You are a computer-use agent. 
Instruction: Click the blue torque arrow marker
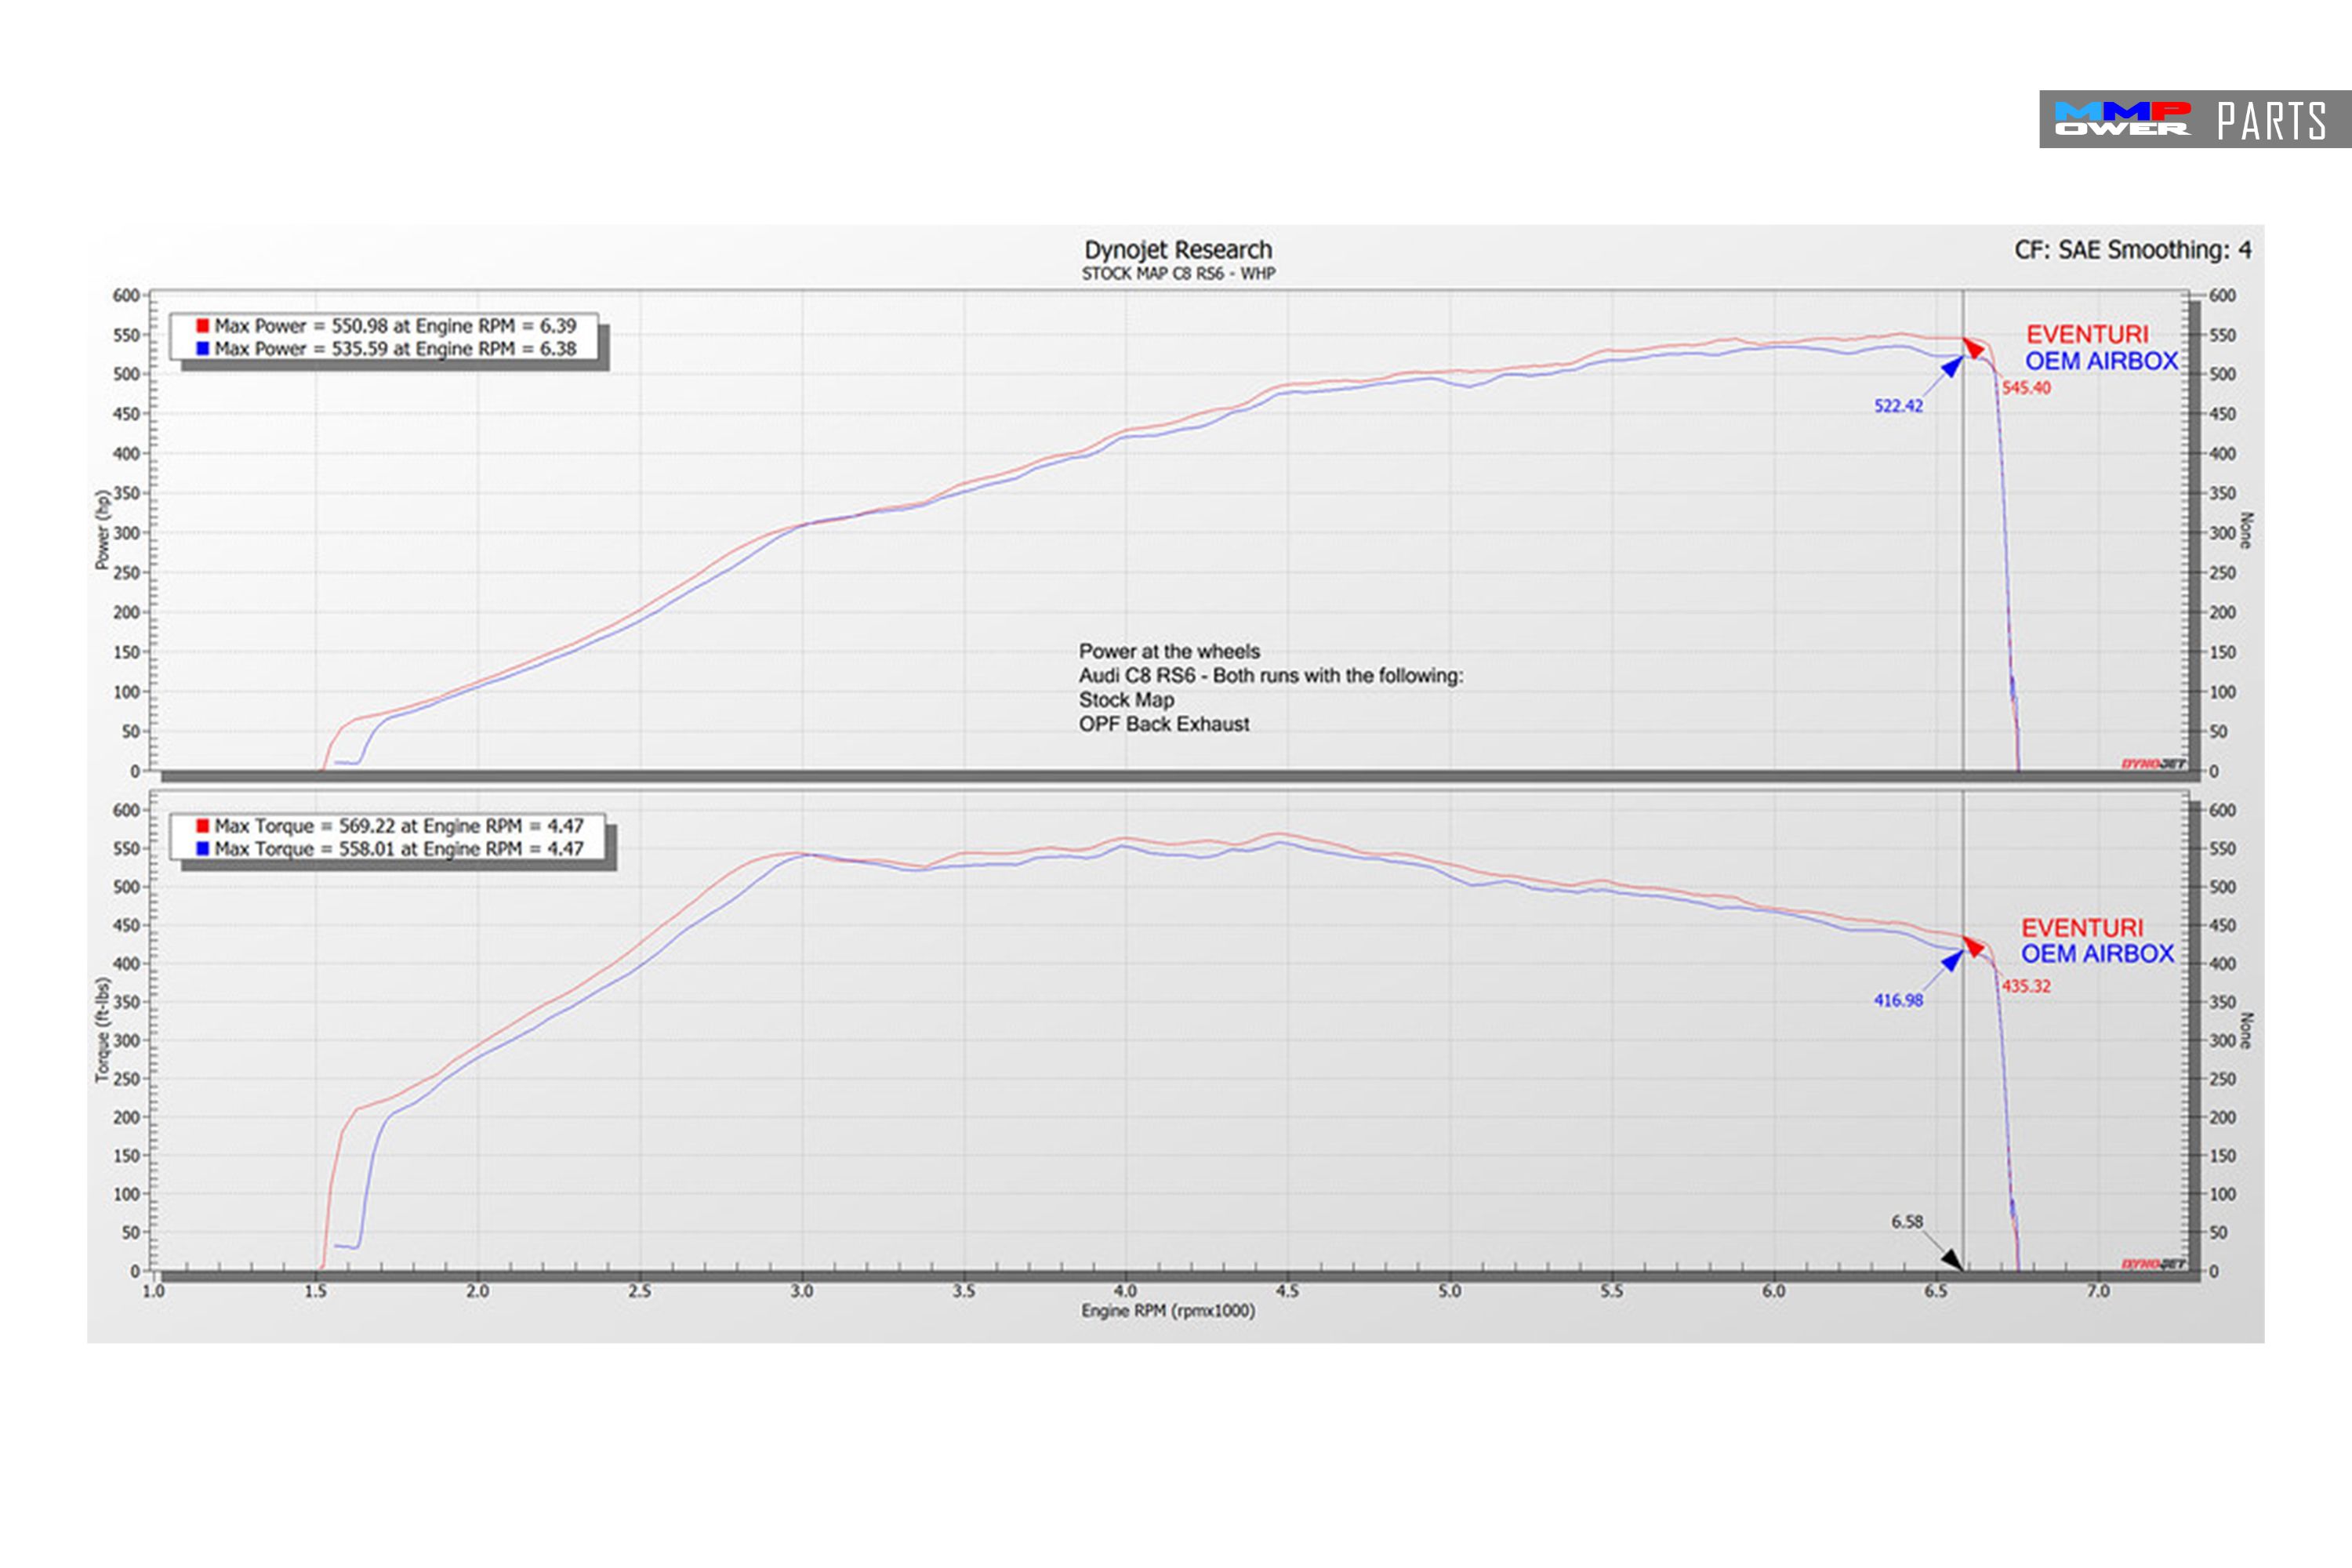(1951, 961)
